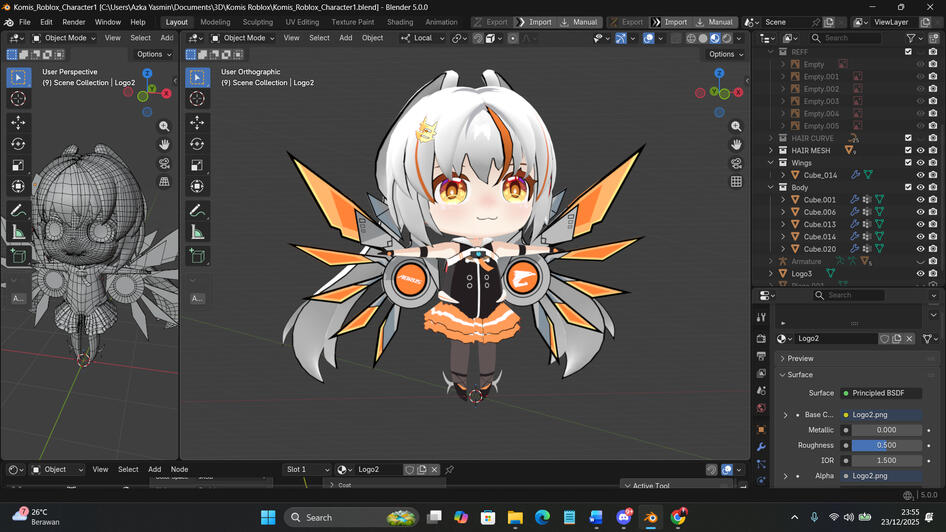Toggle proportional editing in main viewport header

[x=513, y=38]
